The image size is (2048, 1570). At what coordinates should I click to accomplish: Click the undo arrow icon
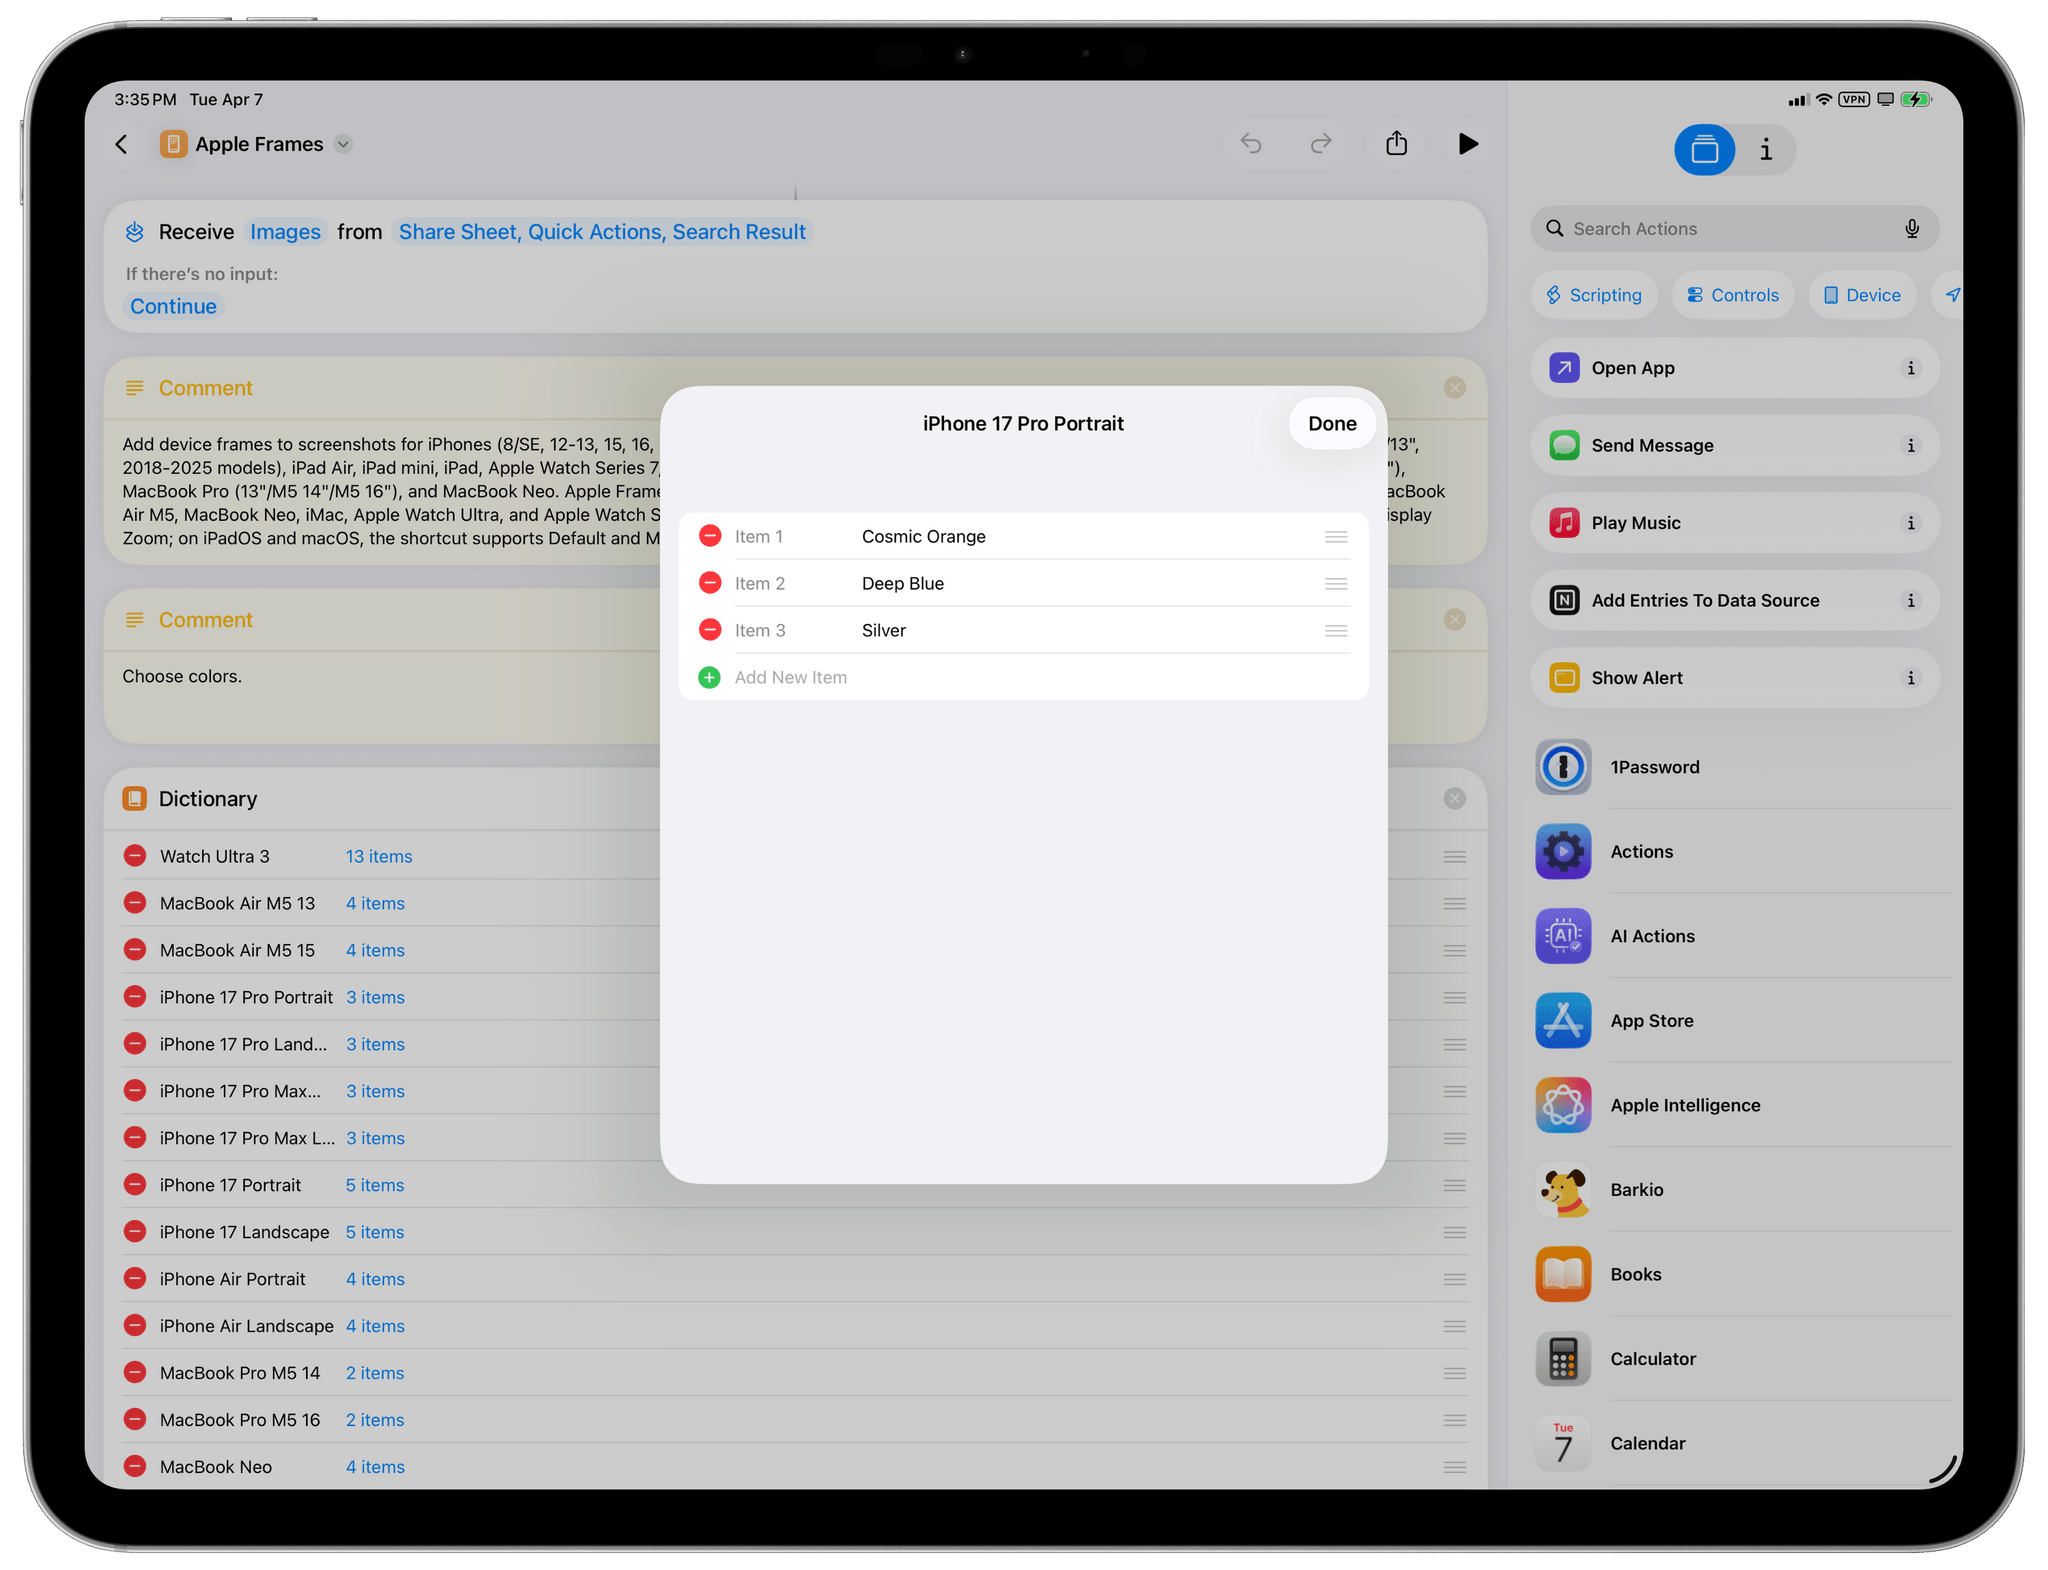tap(1250, 144)
